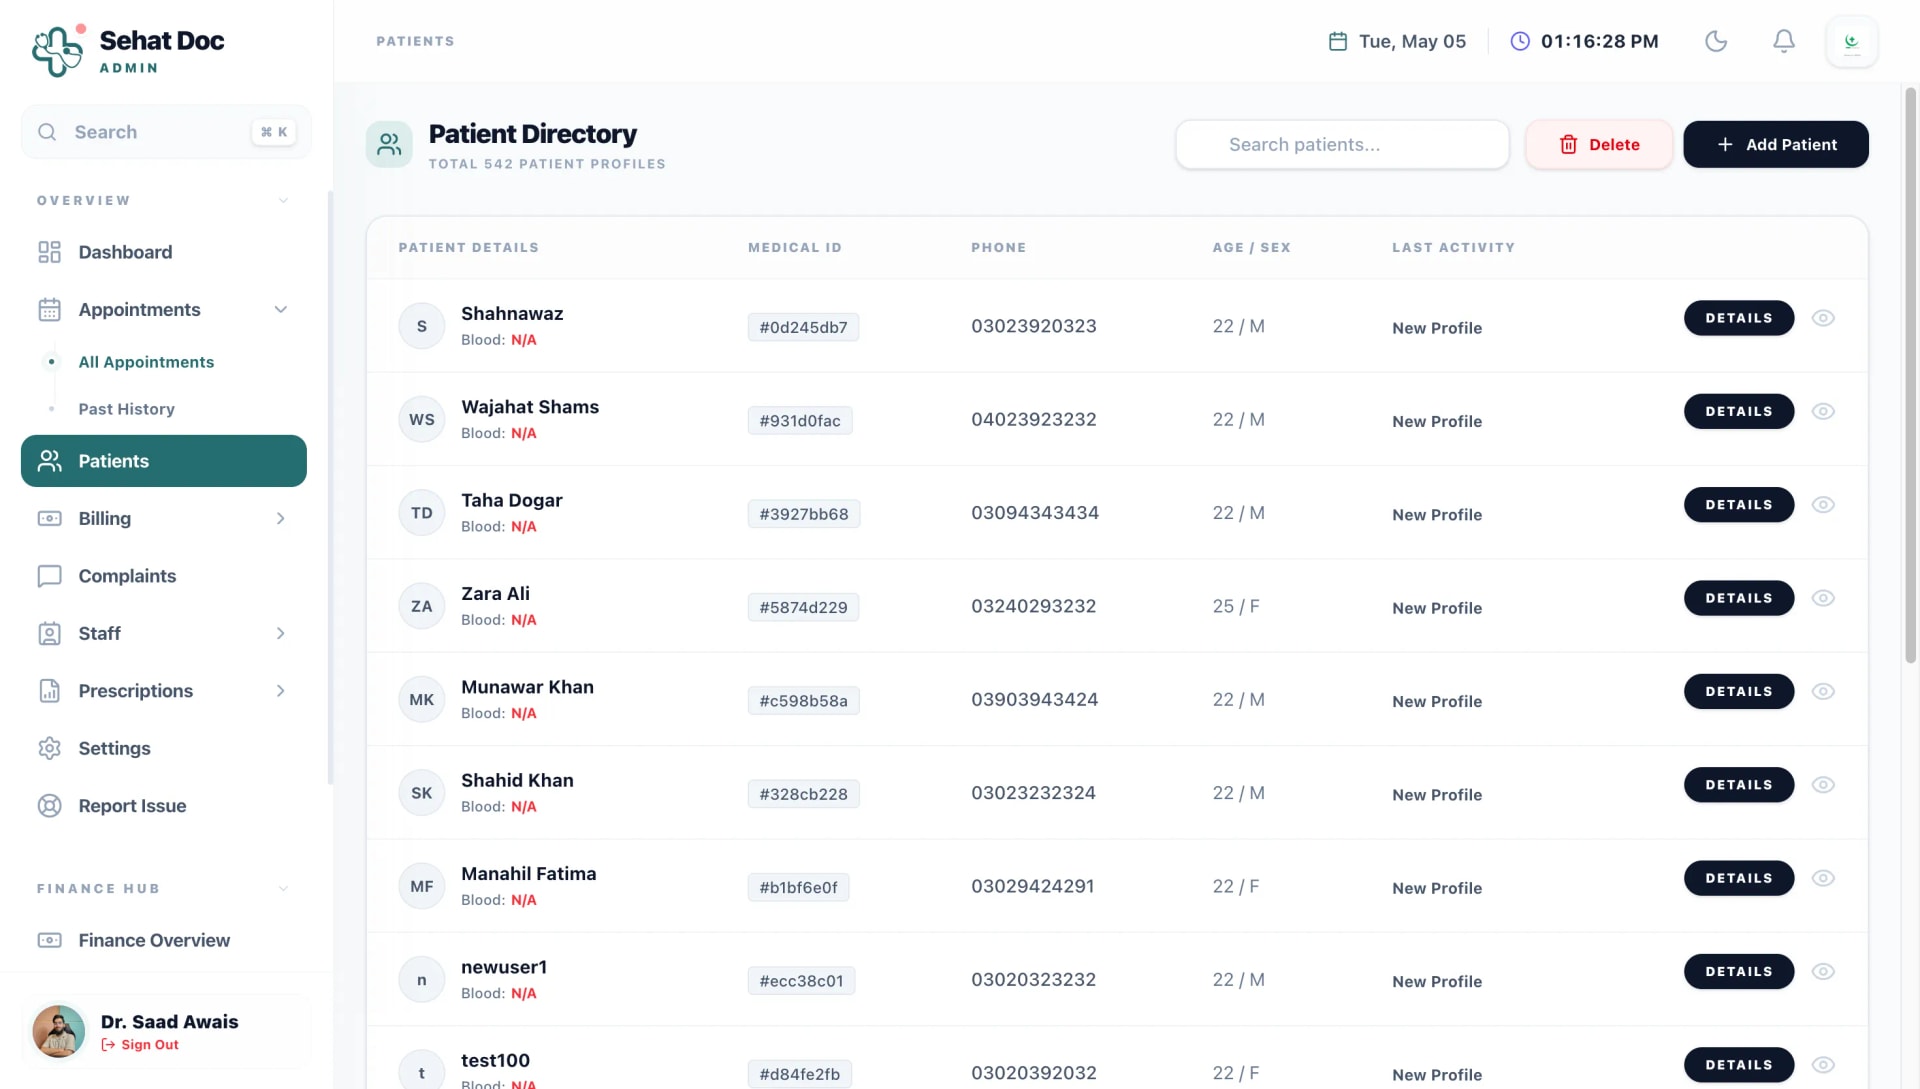Click the ZA avatar for Zara Ali
The width and height of the screenshot is (1920, 1089).
(422, 606)
